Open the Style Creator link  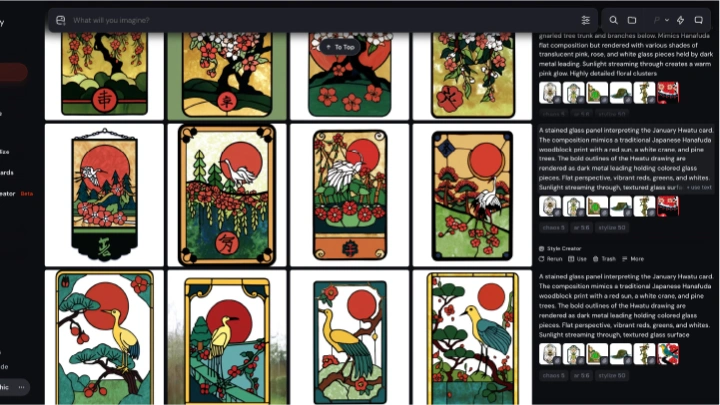click(560, 248)
